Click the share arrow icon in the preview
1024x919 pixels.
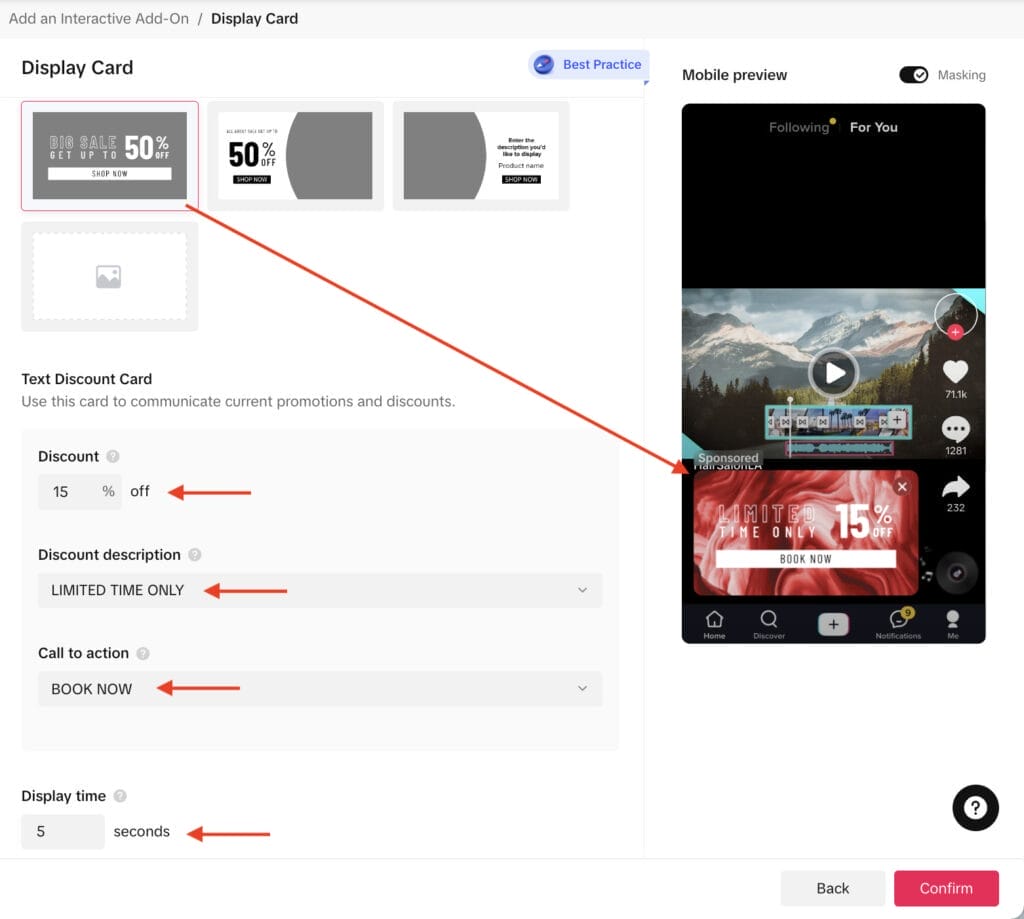pyautogui.click(x=955, y=487)
